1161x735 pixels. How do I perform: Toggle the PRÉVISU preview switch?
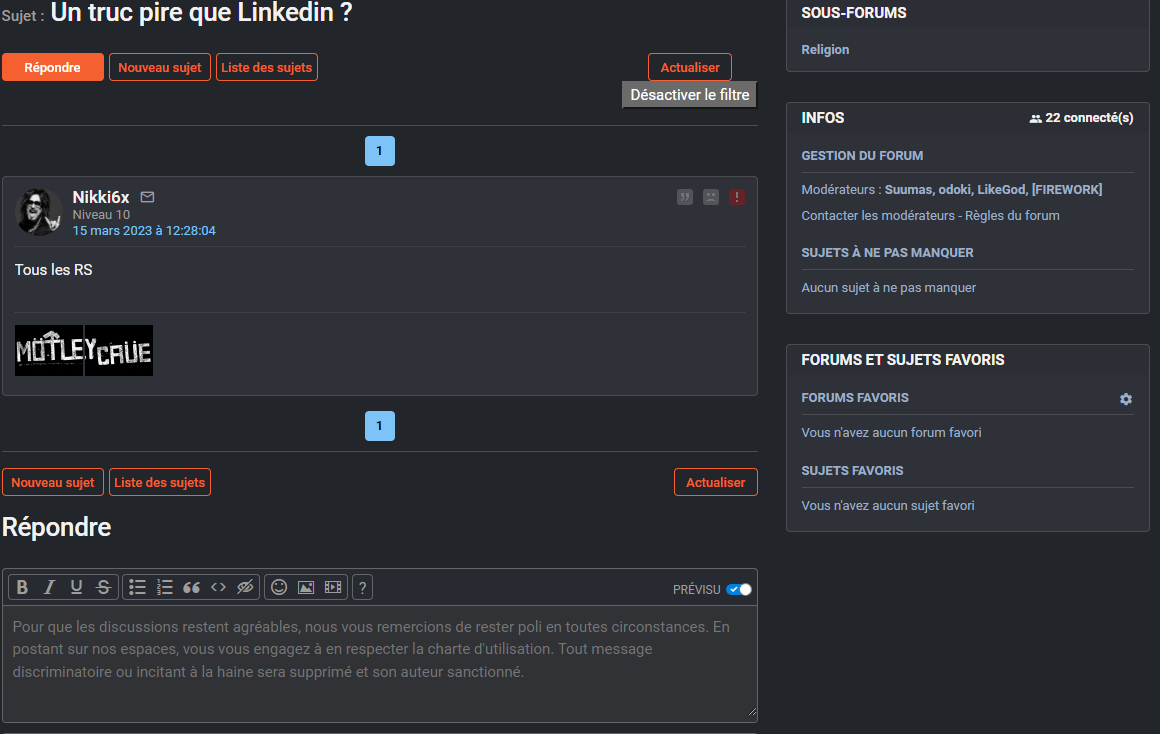[738, 590]
